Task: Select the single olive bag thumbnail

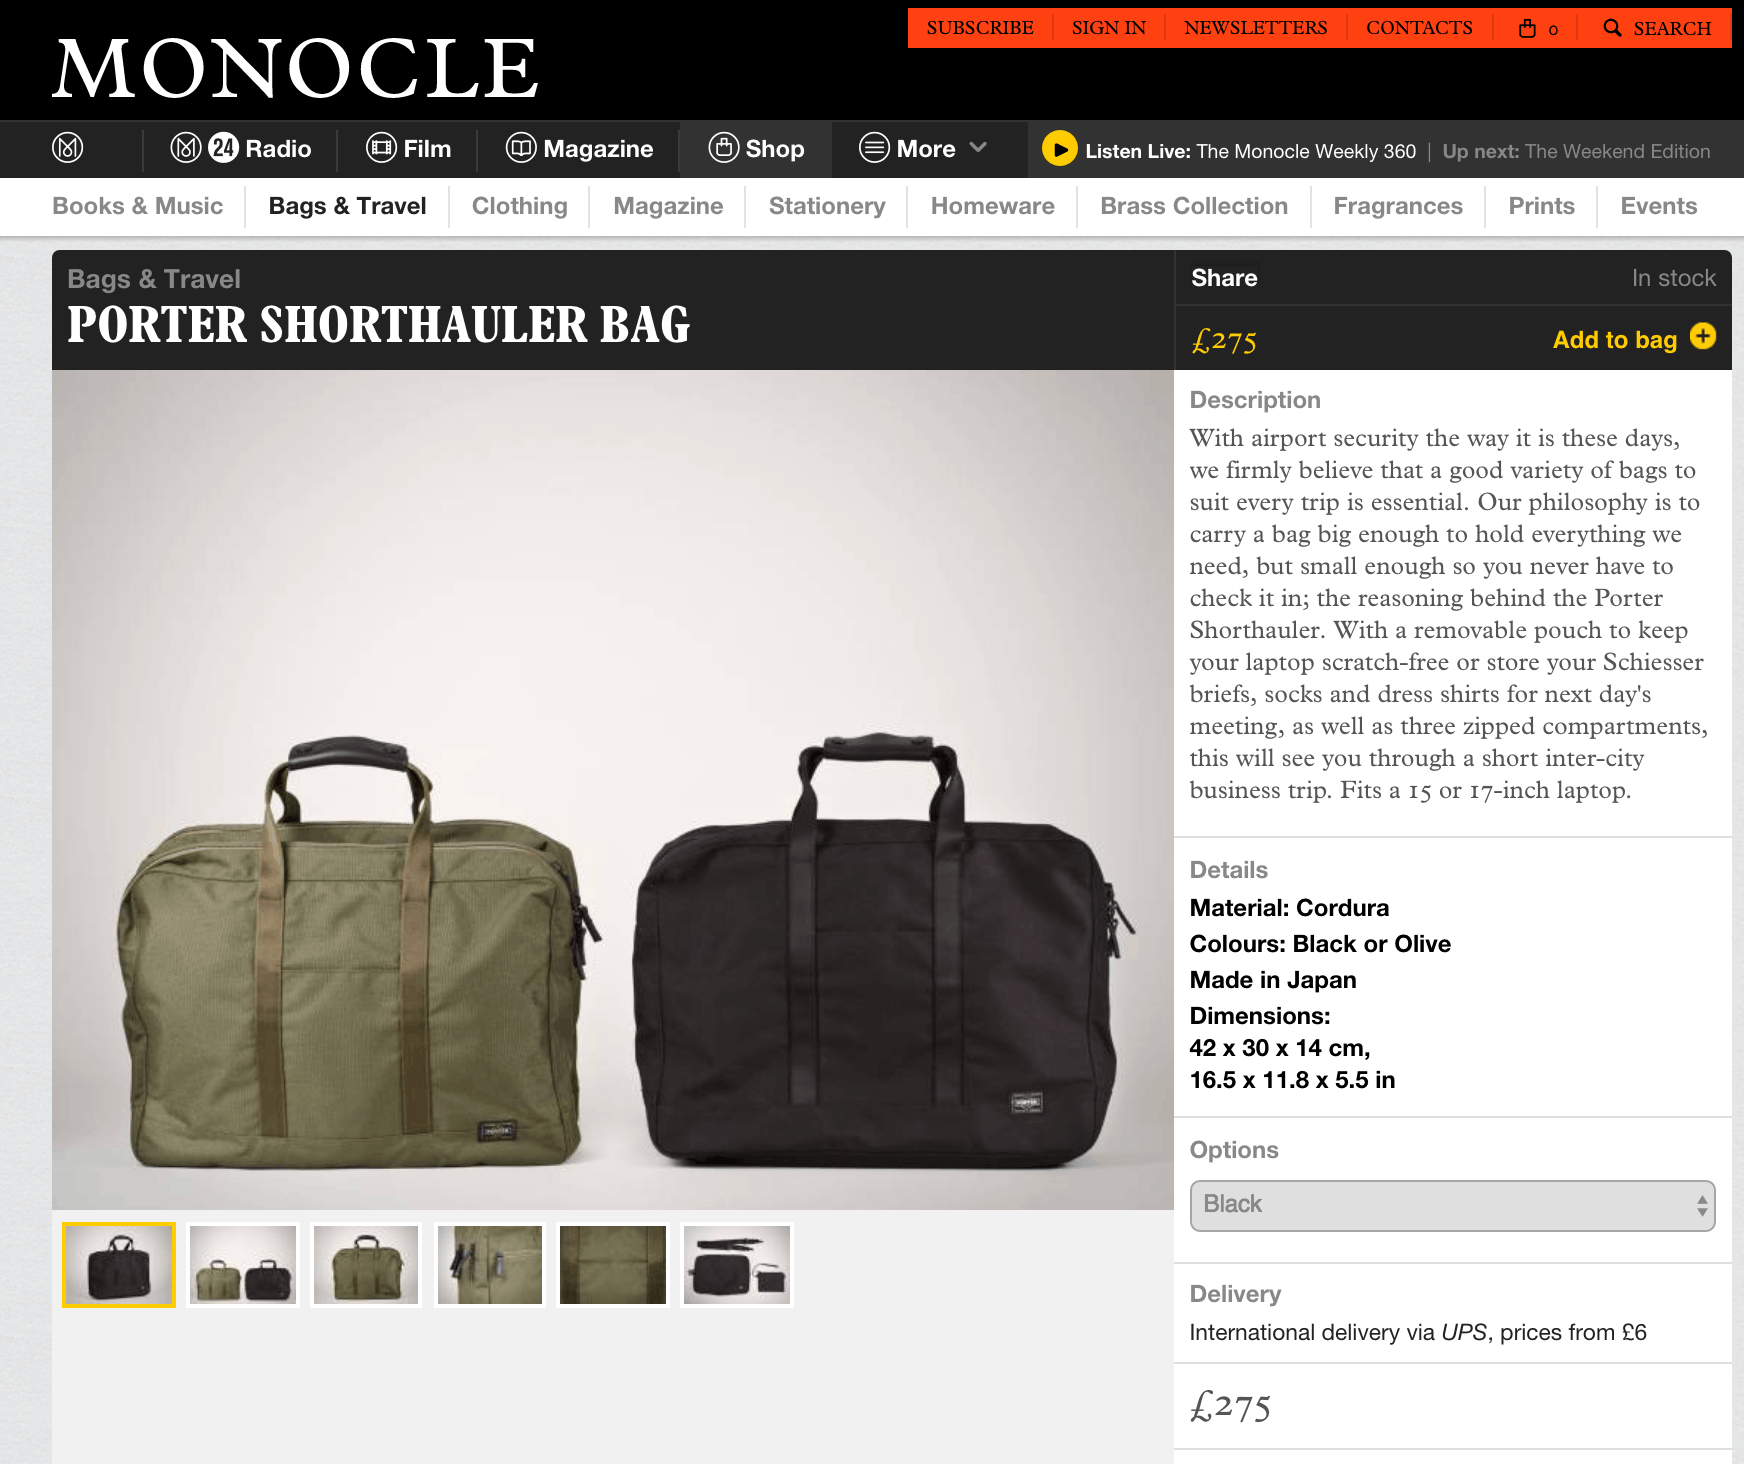Action: click(365, 1265)
